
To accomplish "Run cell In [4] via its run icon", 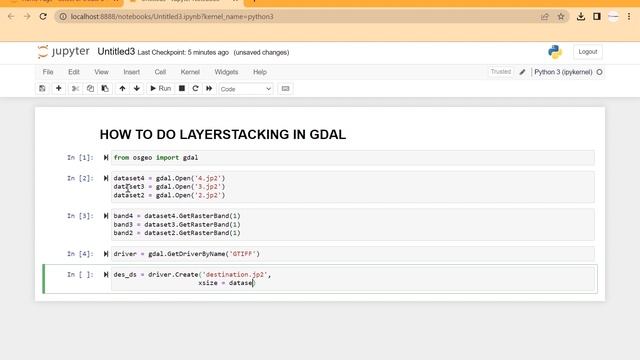I will point(106,254).
